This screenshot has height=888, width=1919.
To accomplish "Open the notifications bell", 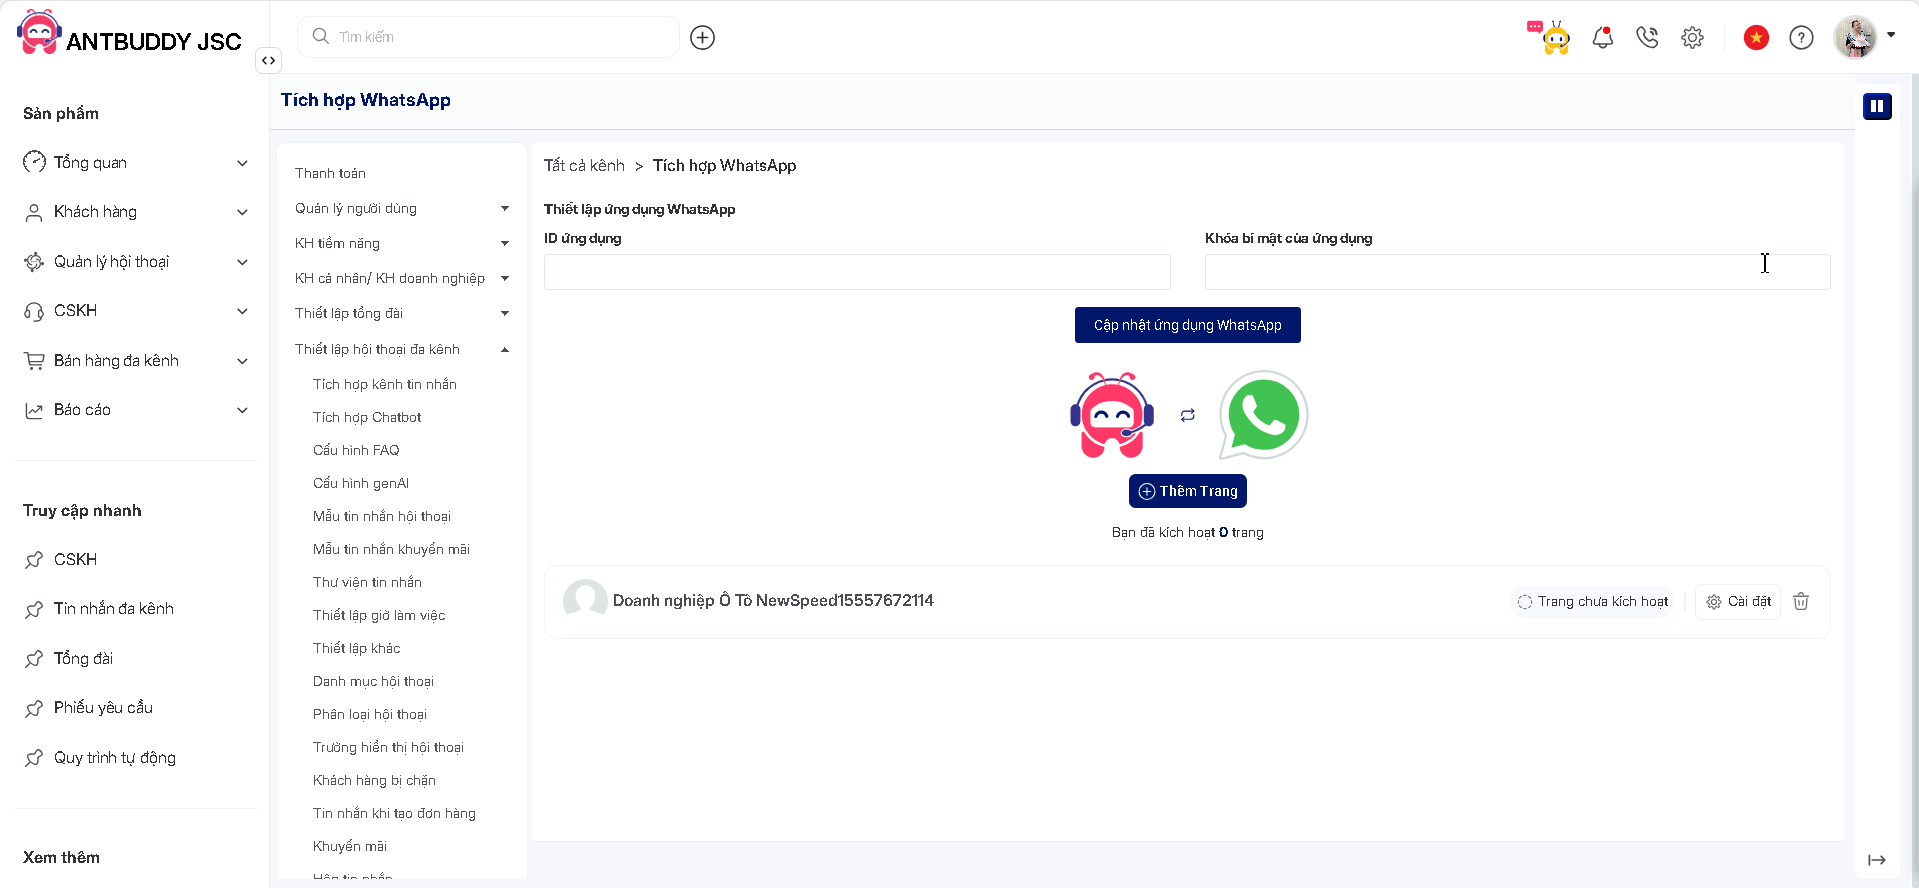I will point(1603,38).
